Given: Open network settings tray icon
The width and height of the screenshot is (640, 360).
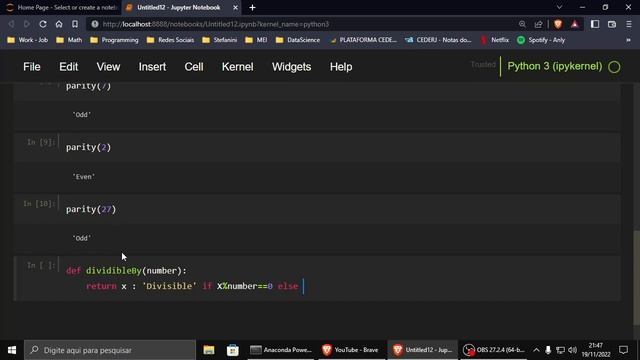Looking at the screenshot, I should coord(560,350).
